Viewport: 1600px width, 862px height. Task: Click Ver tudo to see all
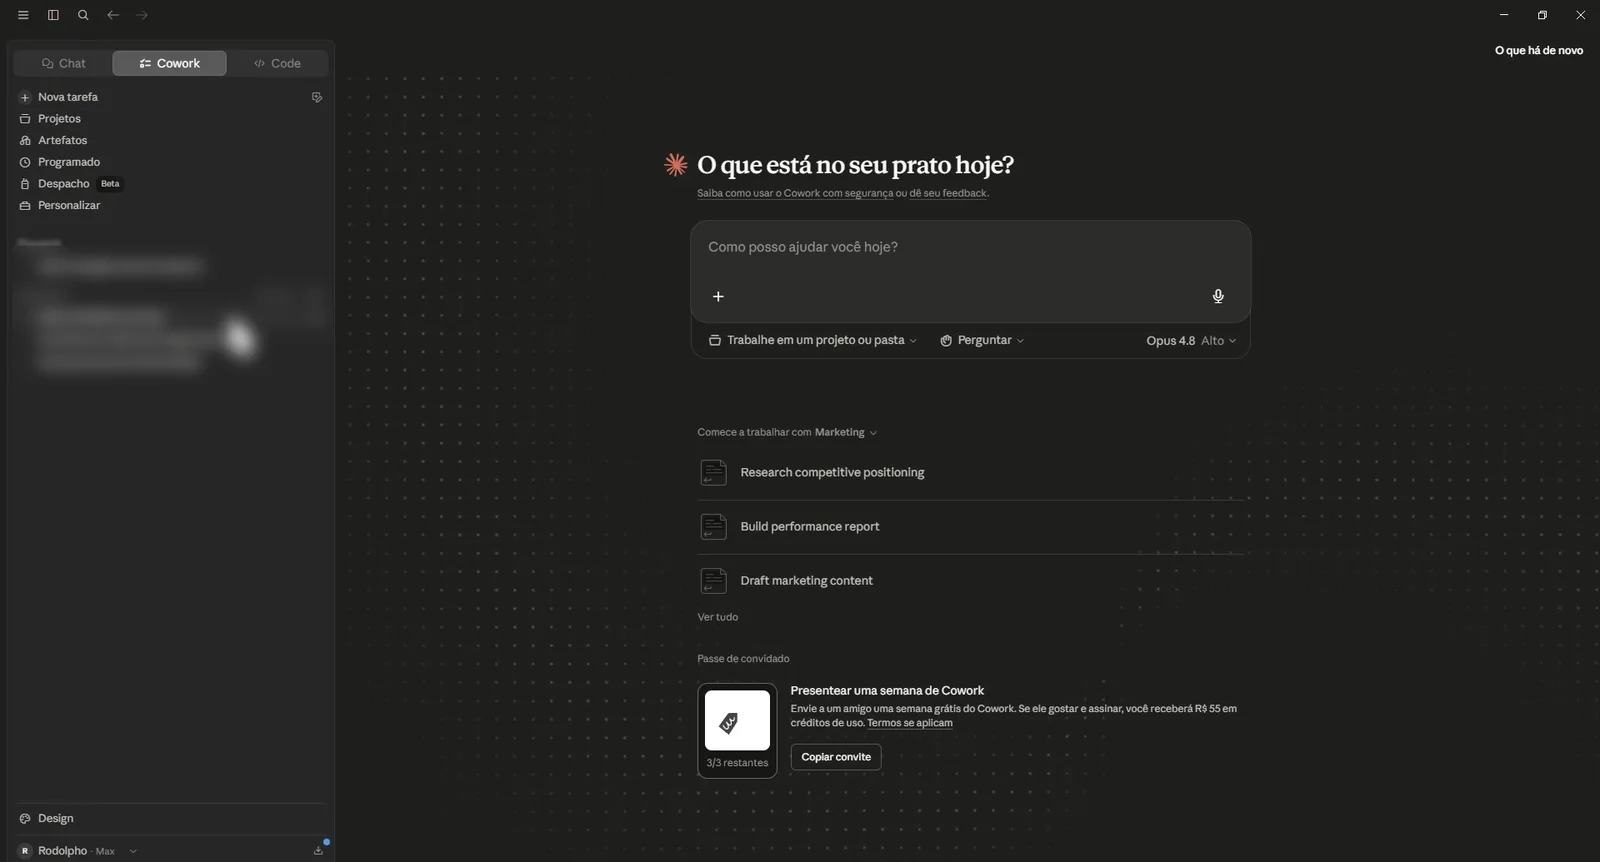point(718,617)
